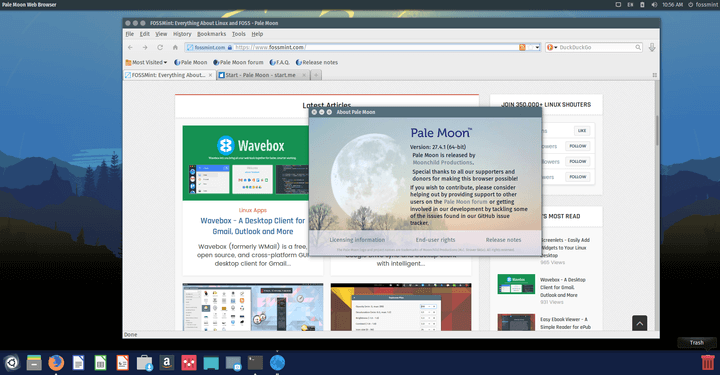Go forward with the forward arrow
The height and width of the screenshot is (375, 720).
click(145, 47)
